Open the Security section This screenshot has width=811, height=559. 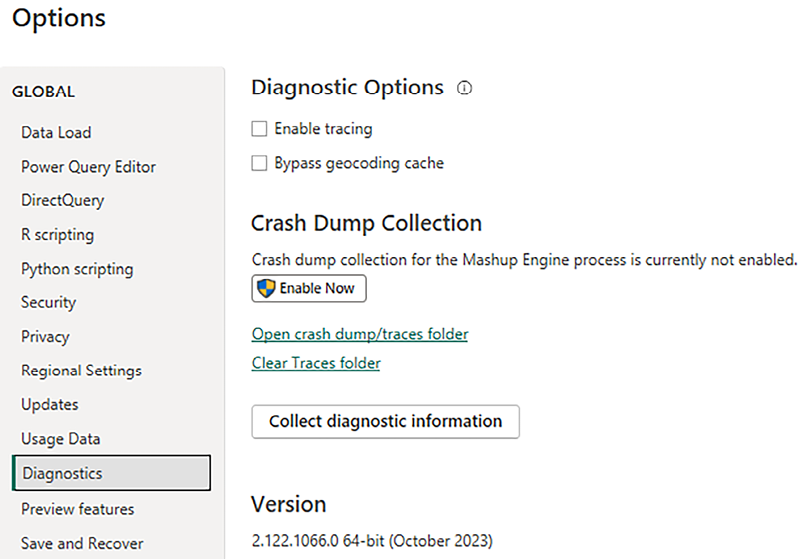coord(48,302)
